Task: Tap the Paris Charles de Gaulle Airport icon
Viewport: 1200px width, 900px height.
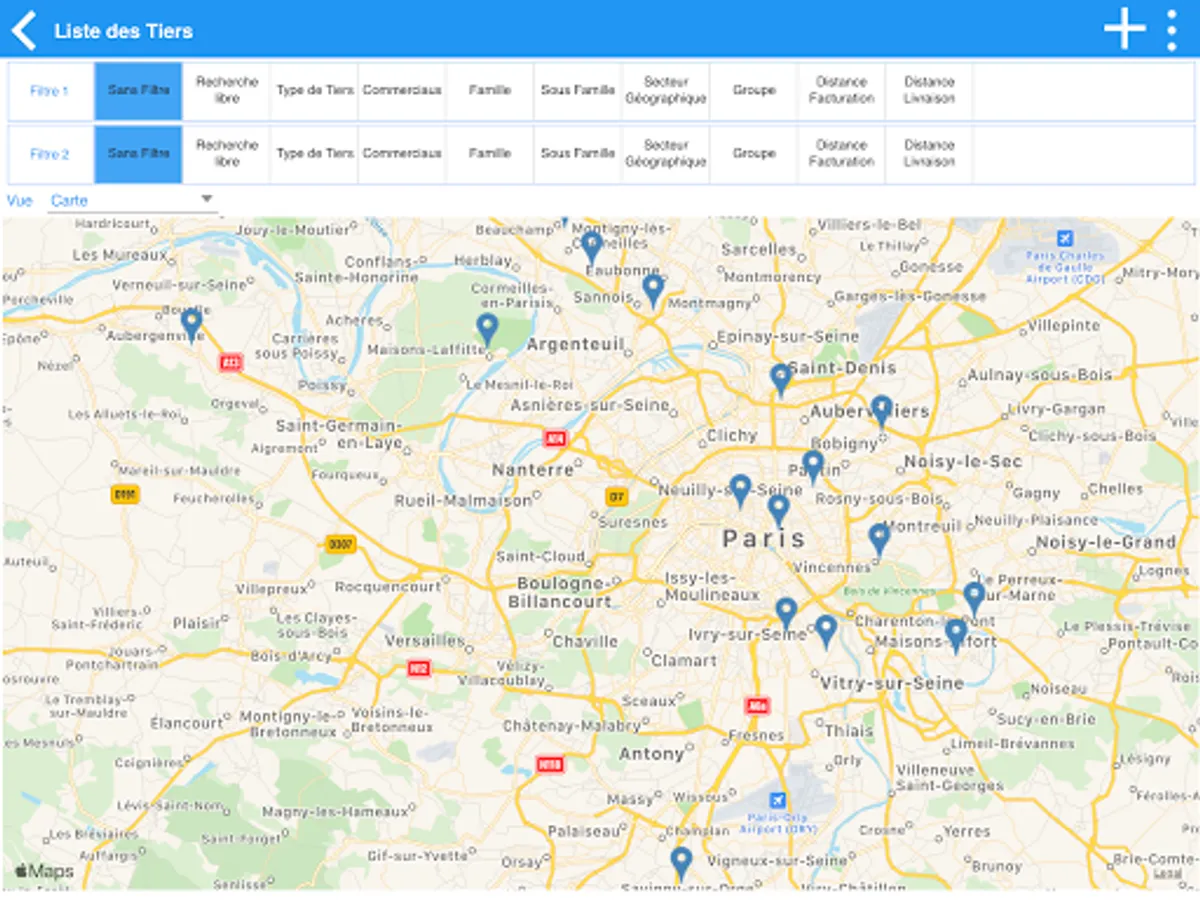Action: point(1064,238)
